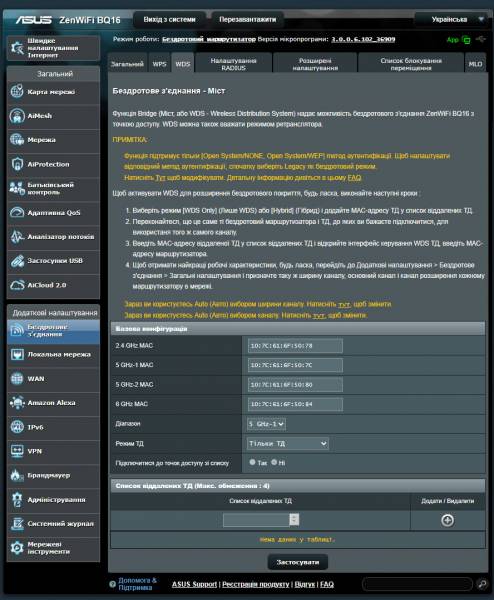494x600 pixels.
Task: Switch to Список блокування переміщення tab
Action: click(x=411, y=64)
